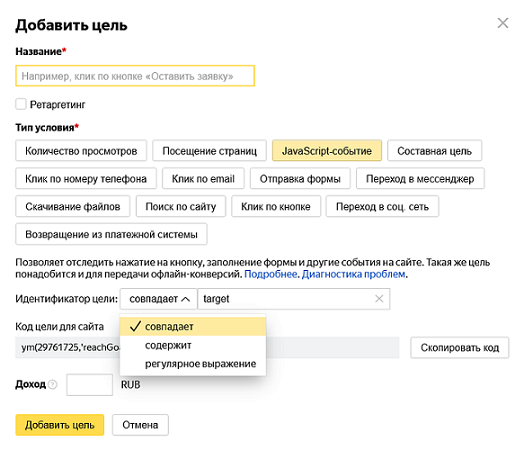Open the Диагностика проблем link

(x=354, y=274)
